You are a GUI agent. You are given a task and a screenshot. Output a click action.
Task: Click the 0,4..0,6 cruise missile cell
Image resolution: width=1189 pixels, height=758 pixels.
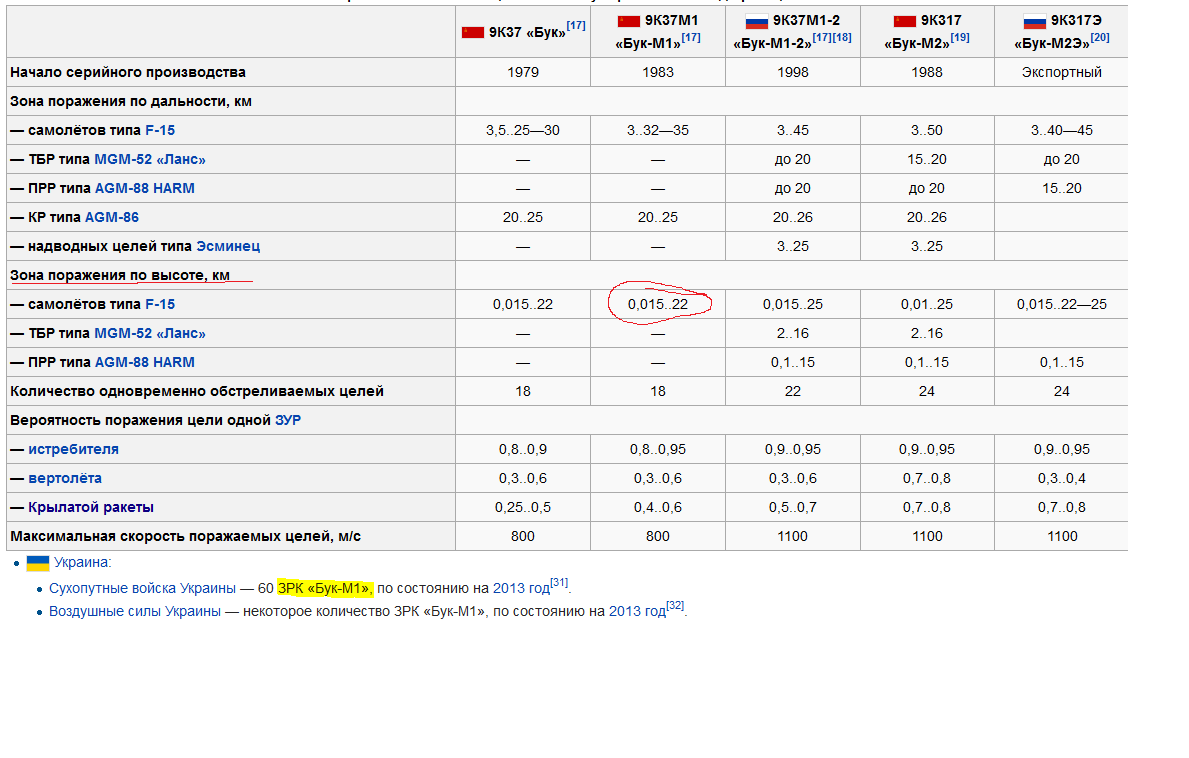657,507
